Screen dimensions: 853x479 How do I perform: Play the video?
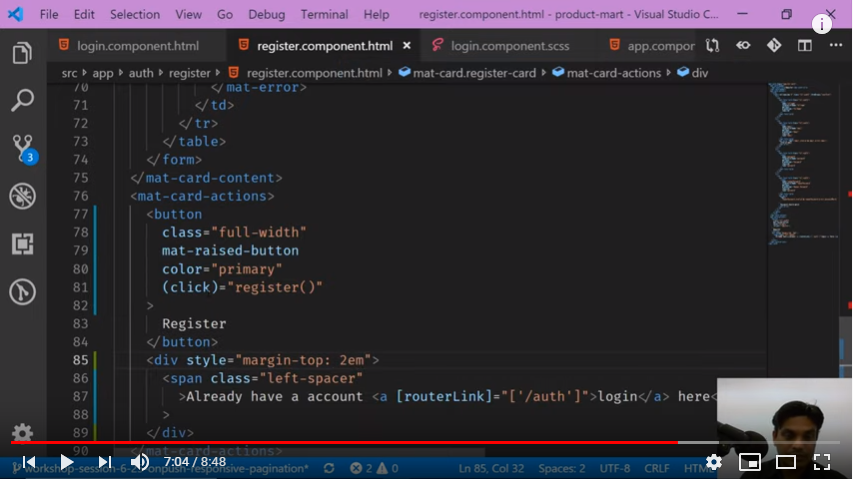[x=66, y=462]
